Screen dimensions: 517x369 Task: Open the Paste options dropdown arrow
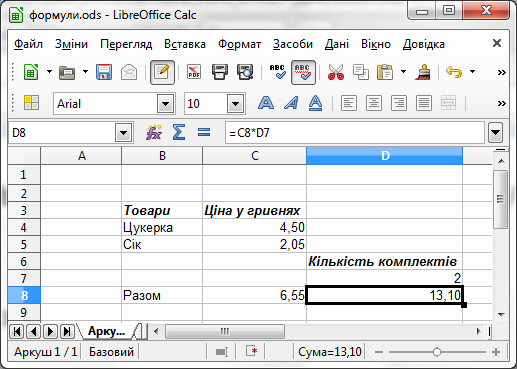point(403,71)
